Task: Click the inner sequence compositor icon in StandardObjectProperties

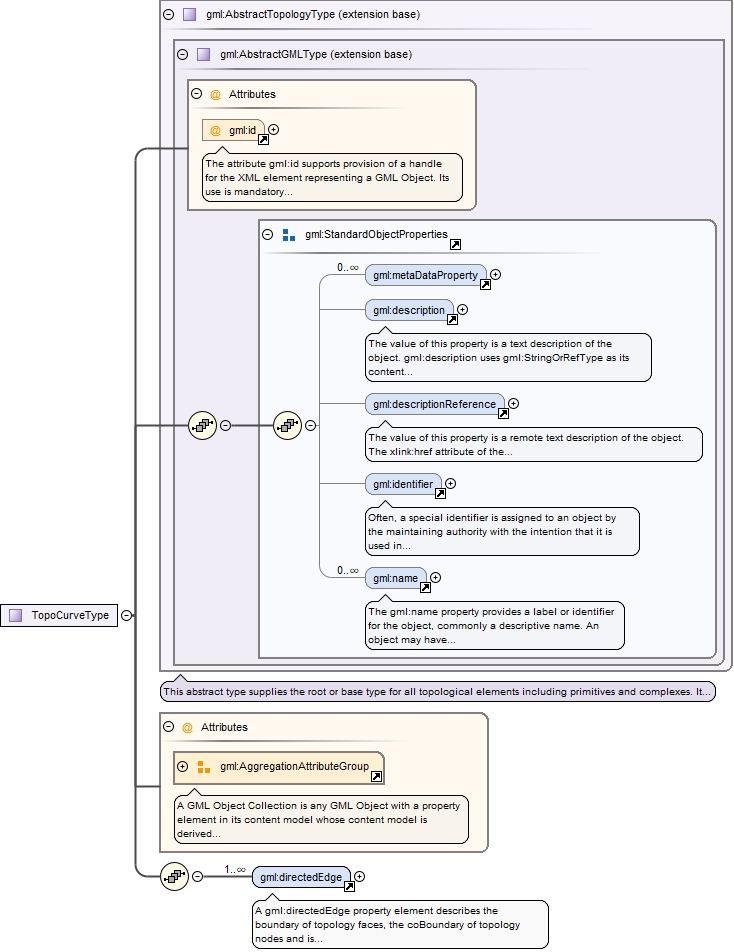Action: (288, 426)
